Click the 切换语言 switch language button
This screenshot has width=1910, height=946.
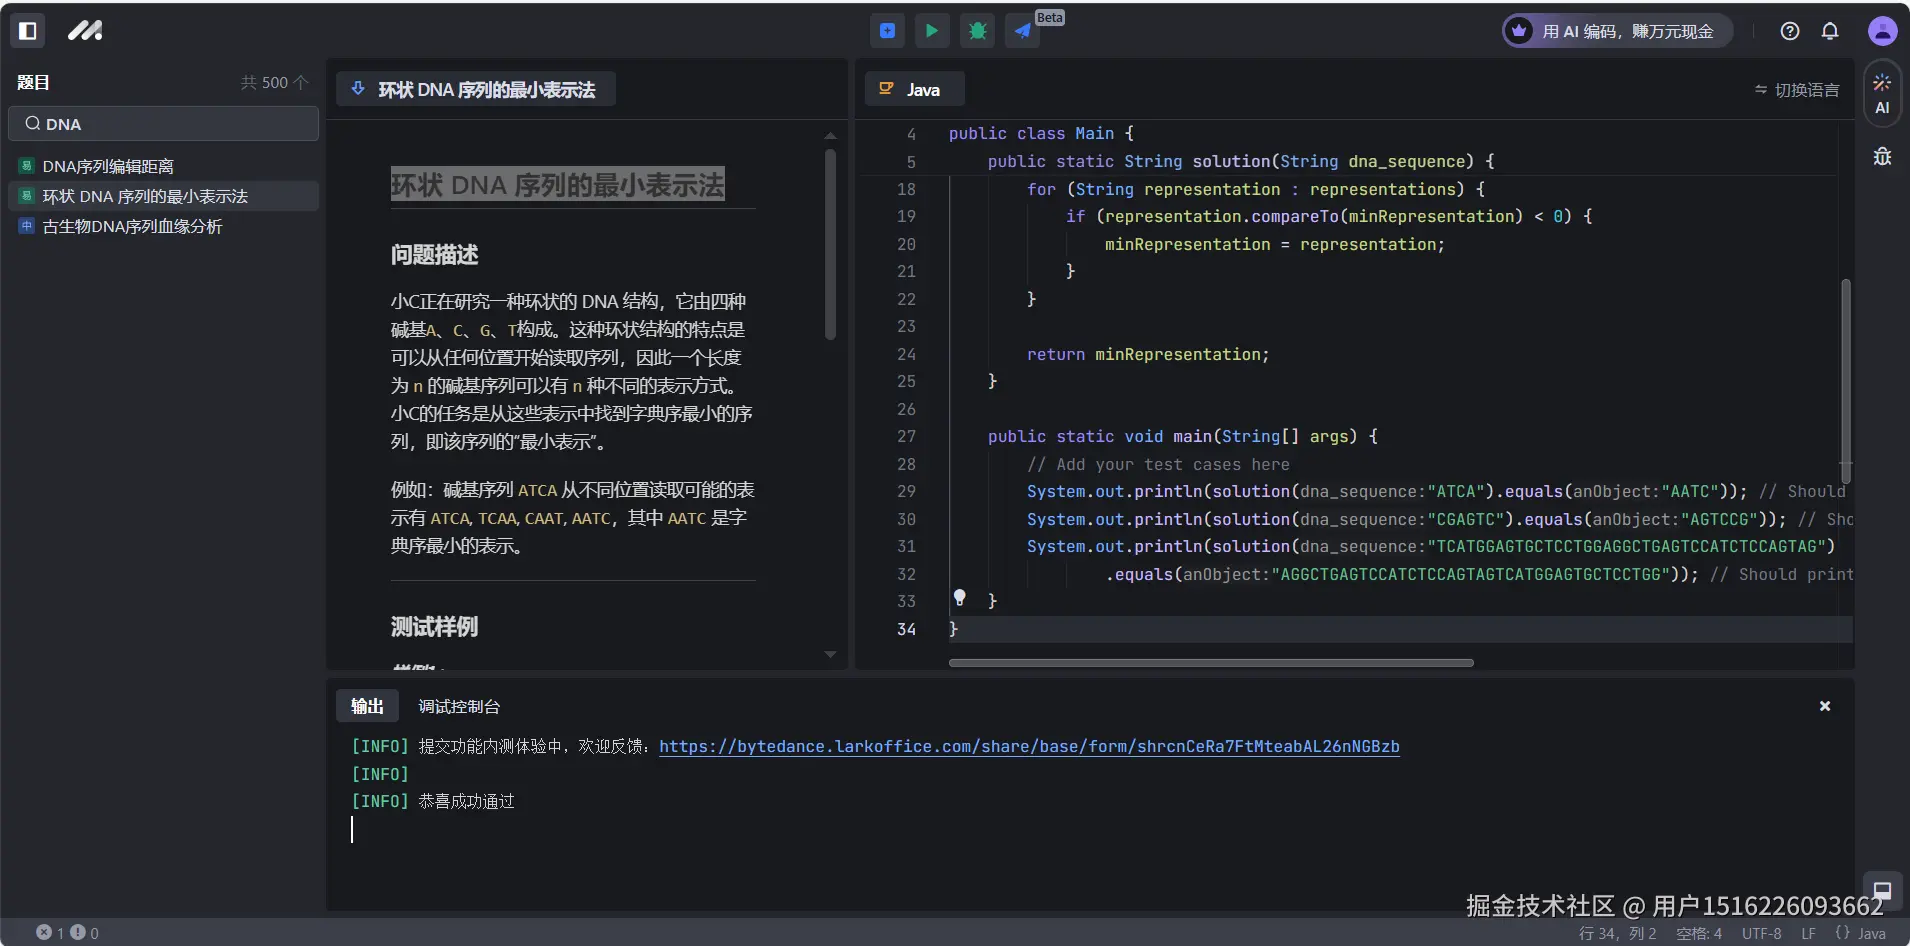1797,90
